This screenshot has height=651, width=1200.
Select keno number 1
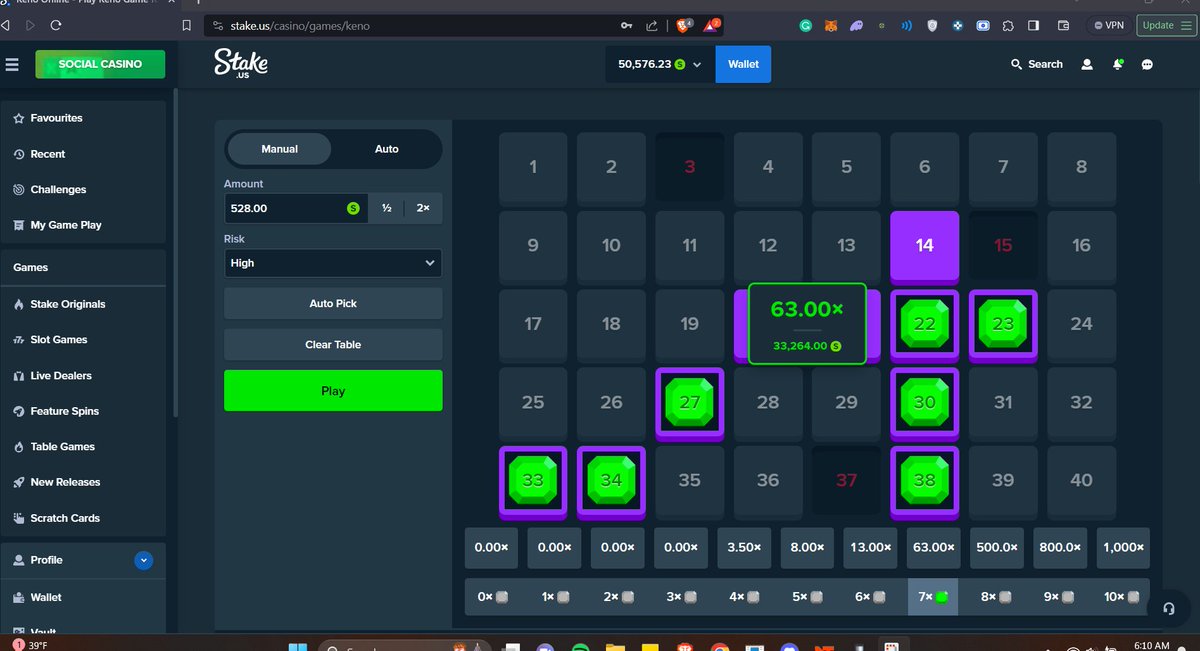(533, 167)
